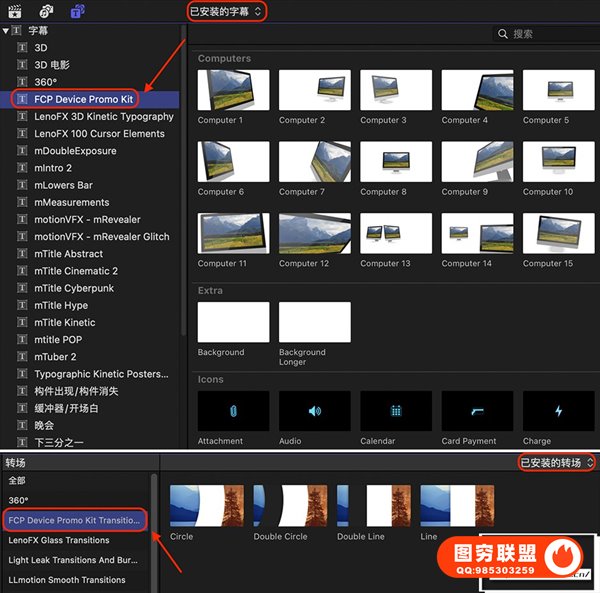Click the titles sidebar vertical scrollbar

(182, 200)
